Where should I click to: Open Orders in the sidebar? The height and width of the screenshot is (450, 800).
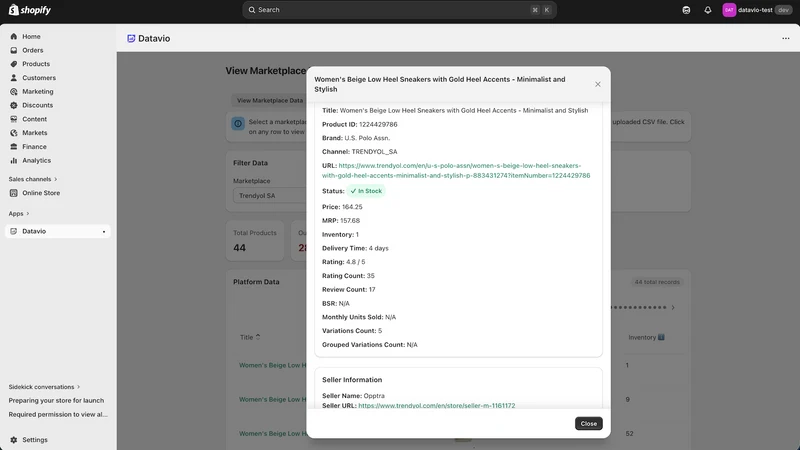(33, 50)
